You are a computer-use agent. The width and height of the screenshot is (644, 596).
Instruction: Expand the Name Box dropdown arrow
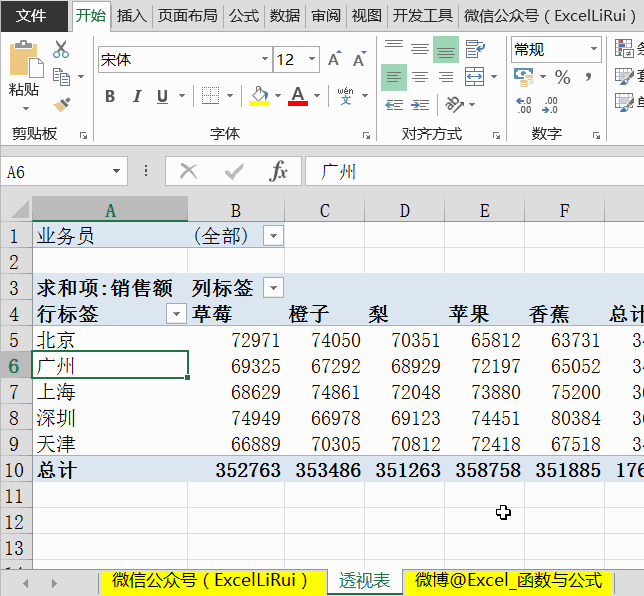pyautogui.click(x=117, y=171)
